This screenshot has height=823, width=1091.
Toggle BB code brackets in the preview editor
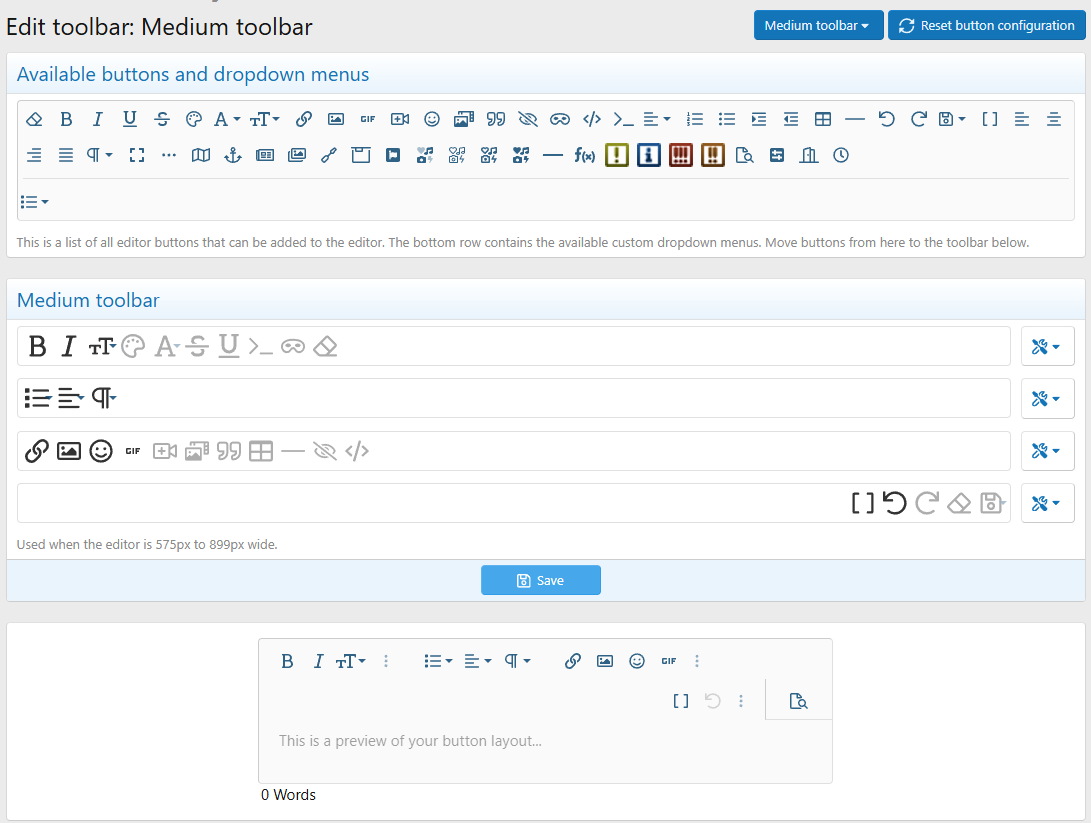coord(680,701)
